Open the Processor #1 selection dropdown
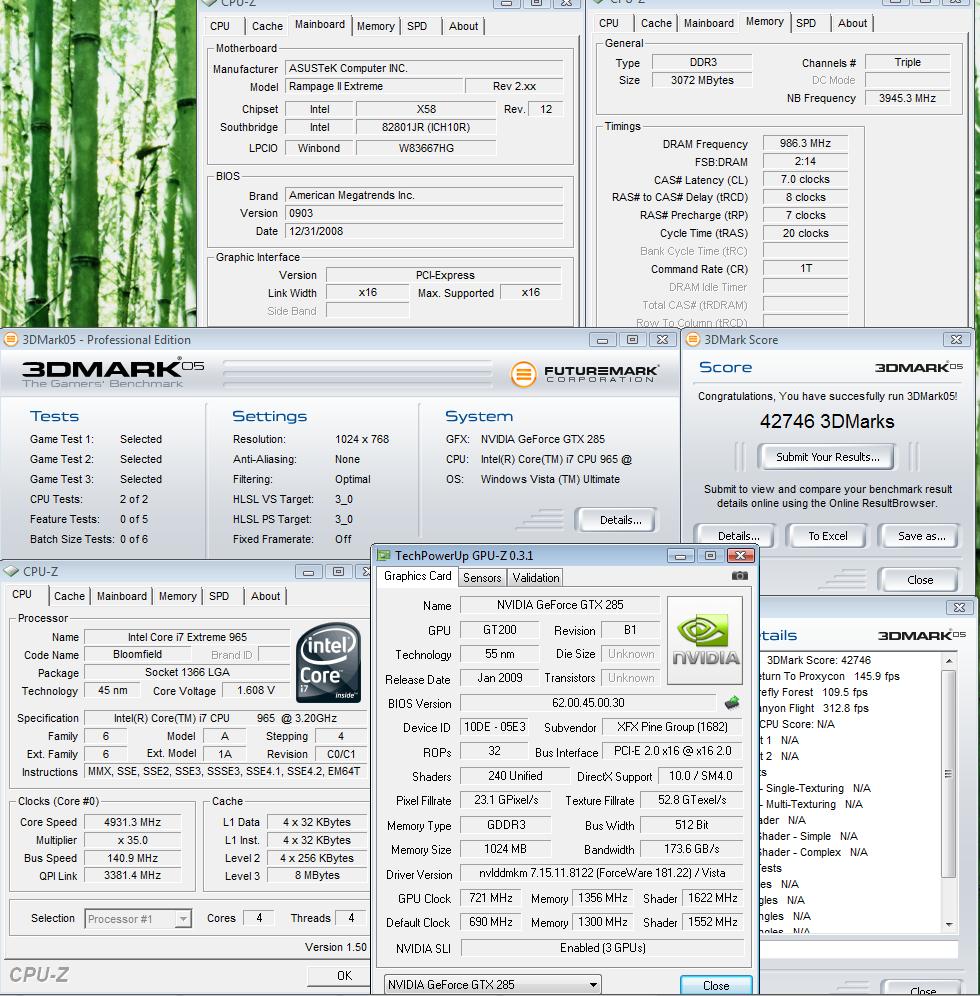 pyautogui.click(x=183, y=919)
